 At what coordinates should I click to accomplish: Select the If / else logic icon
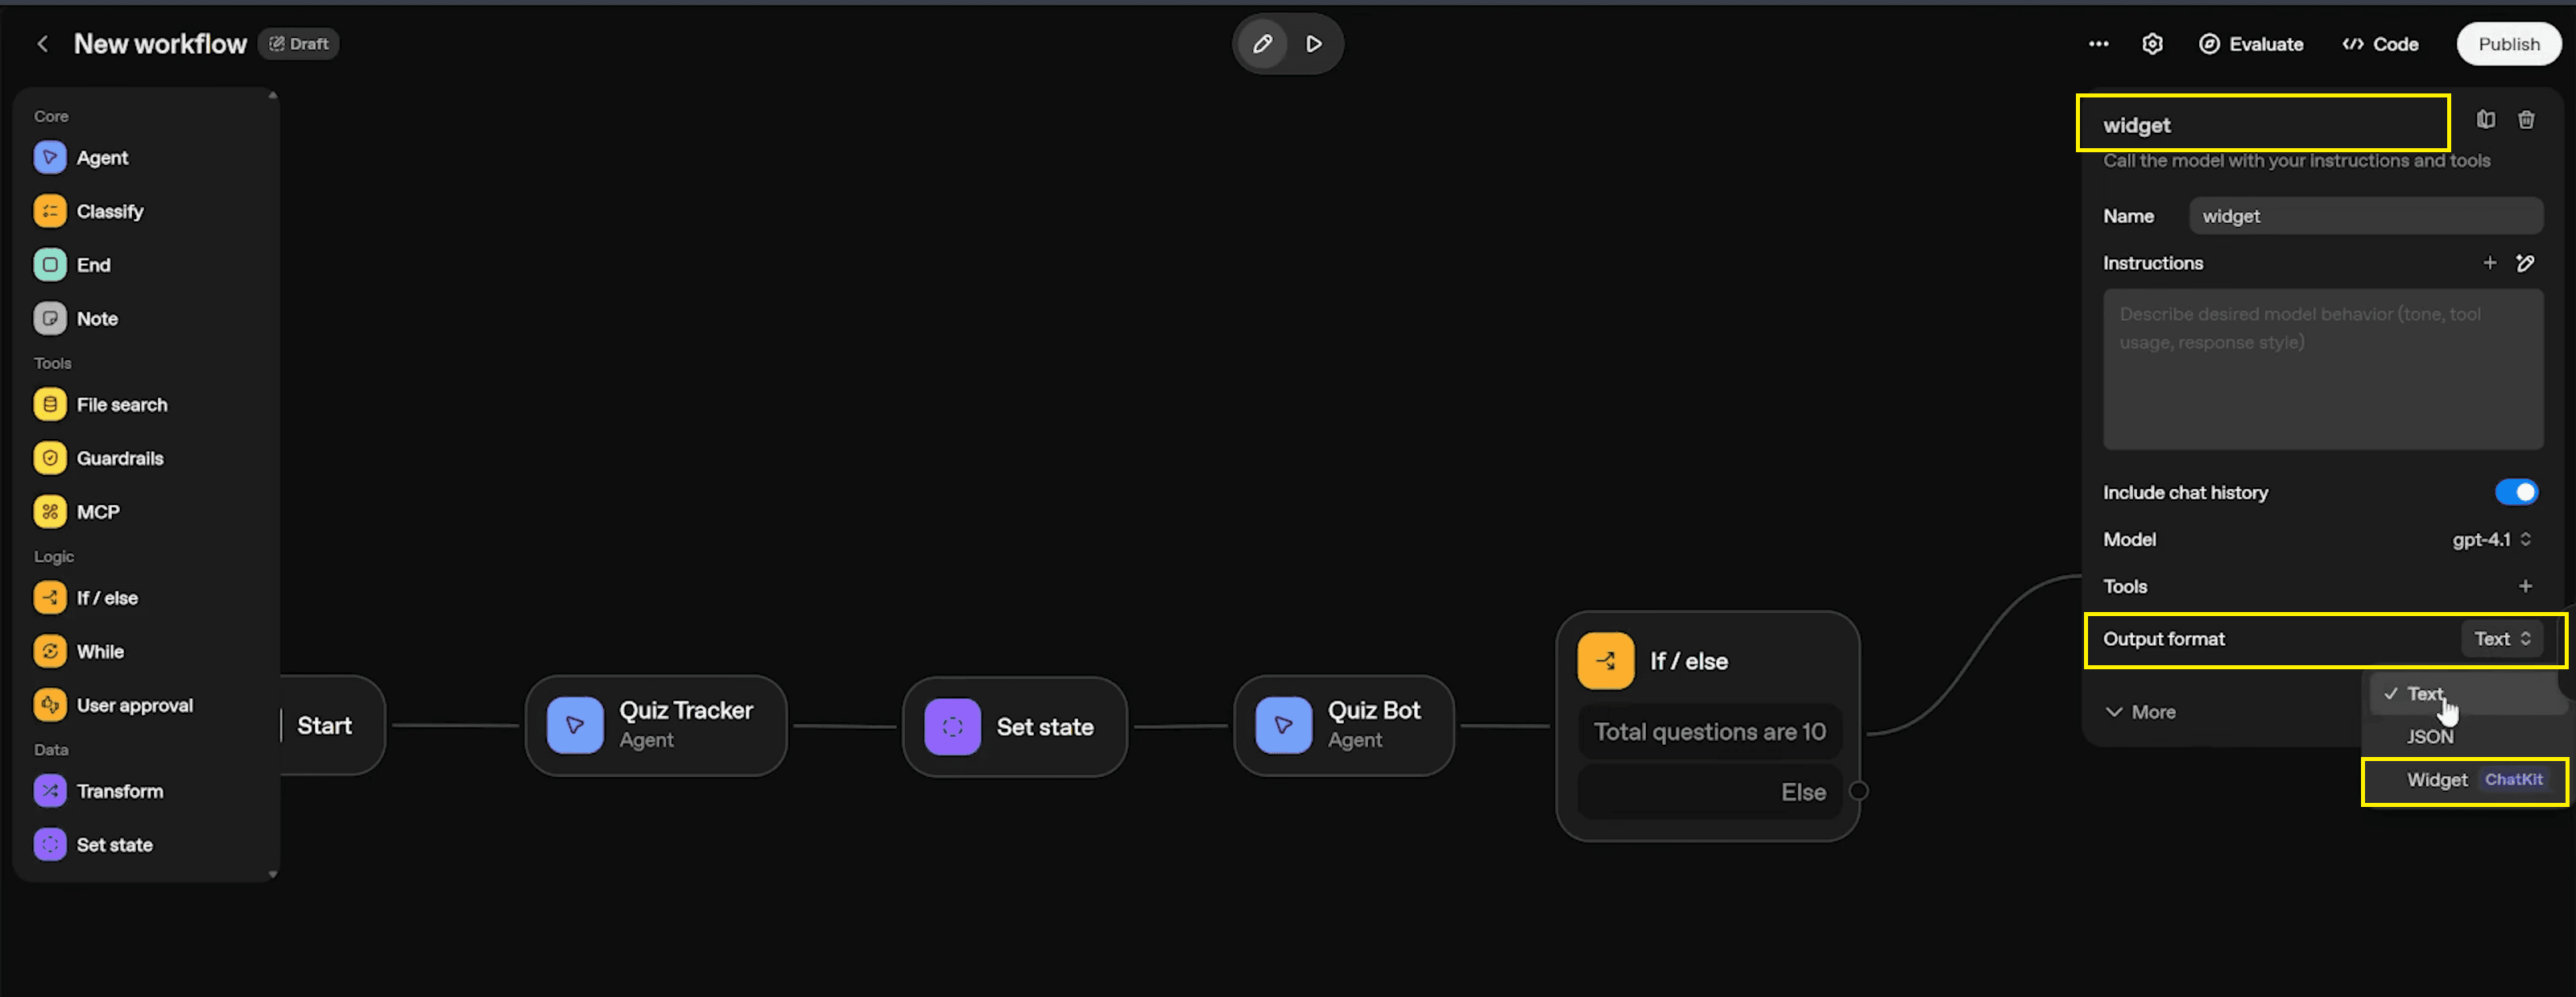(50, 597)
